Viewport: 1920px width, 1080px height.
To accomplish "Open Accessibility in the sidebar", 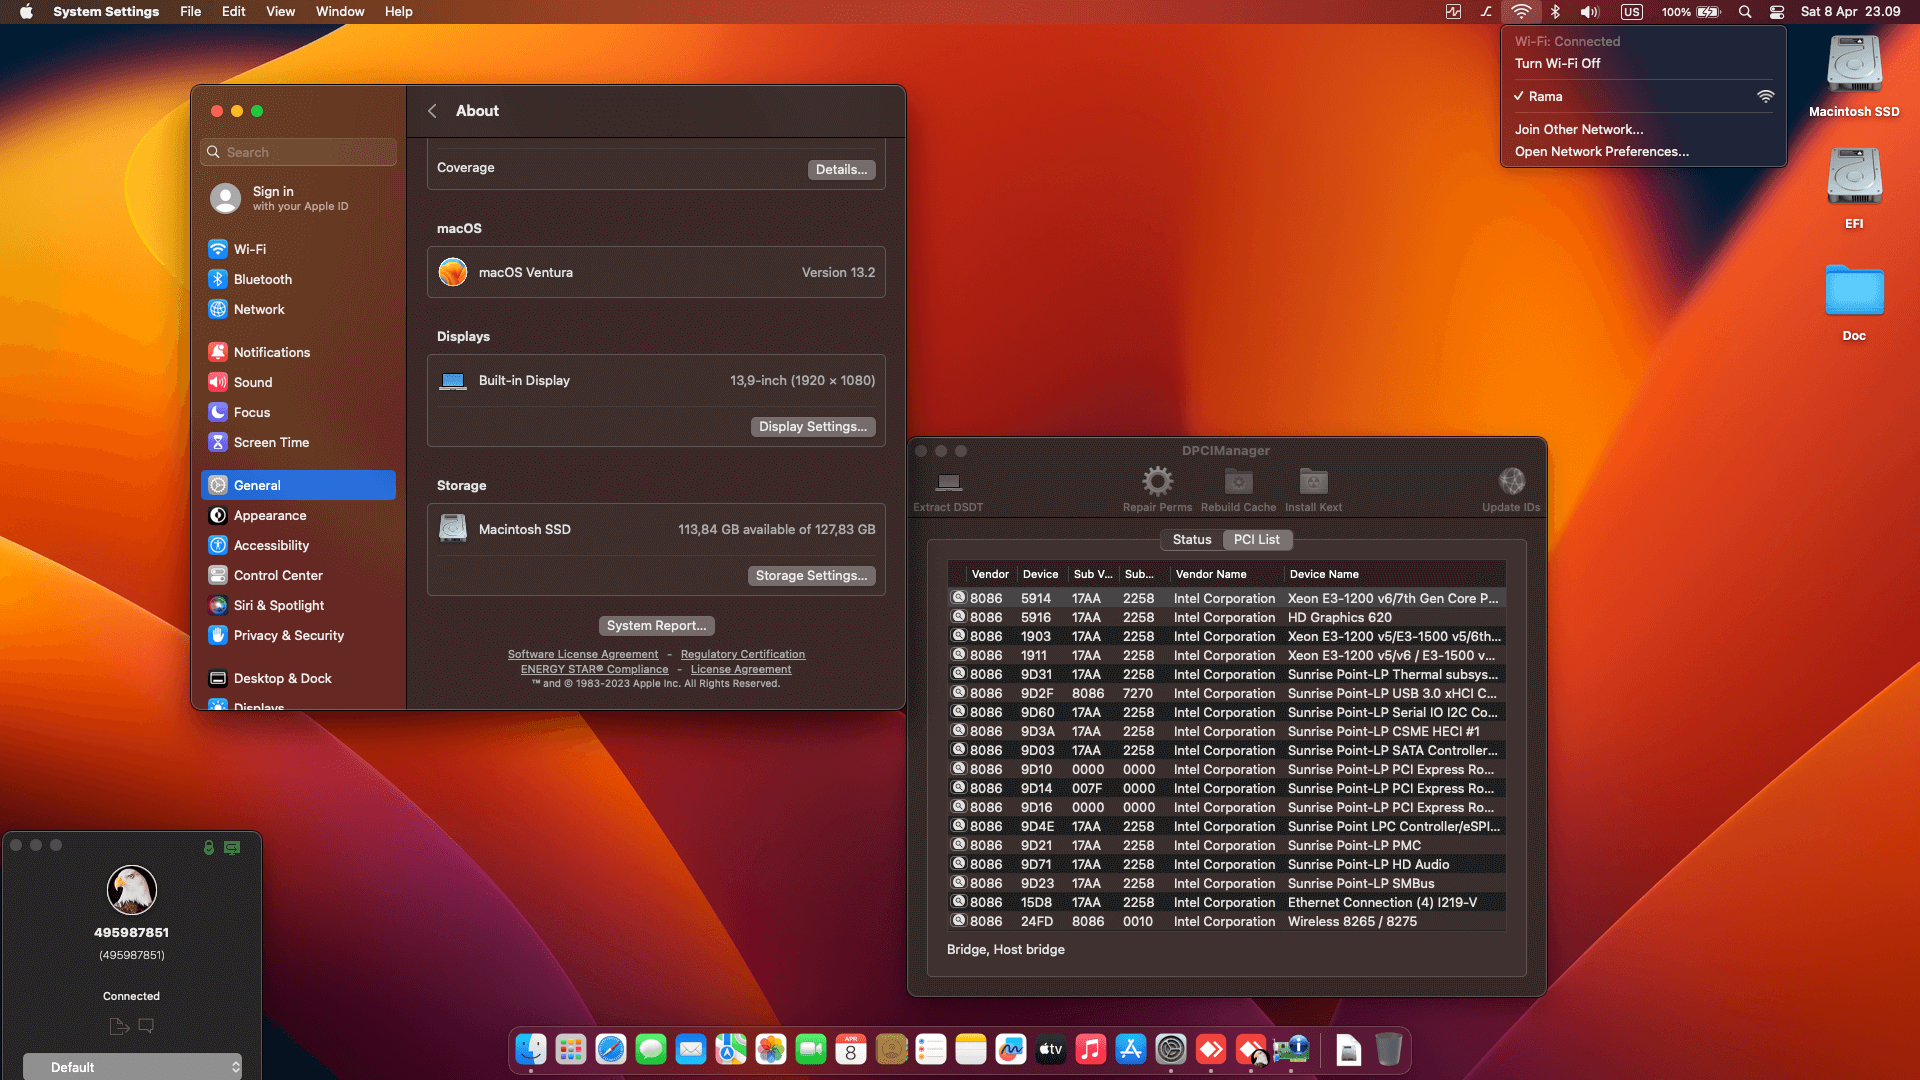I will tap(298, 545).
